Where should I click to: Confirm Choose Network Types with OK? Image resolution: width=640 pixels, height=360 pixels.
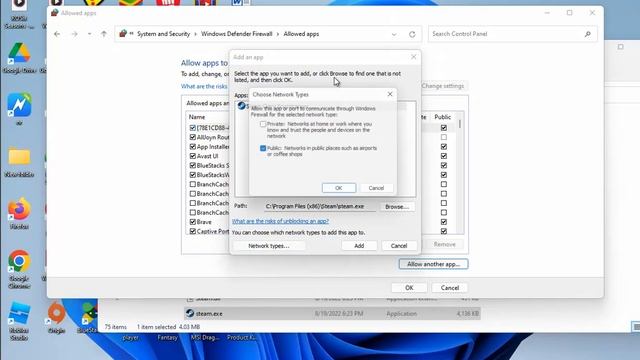pos(339,188)
